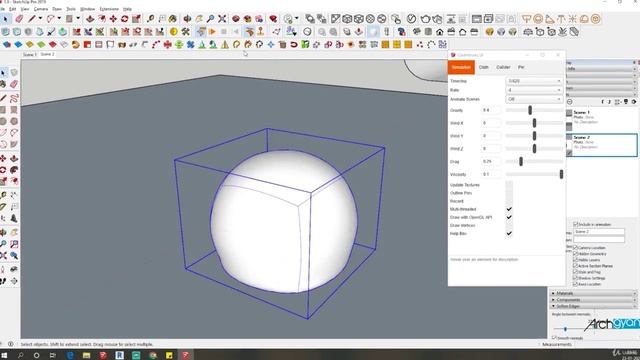Activate the Pan hand tool in top toolbar
This screenshot has height=360, width=640.
199,19
